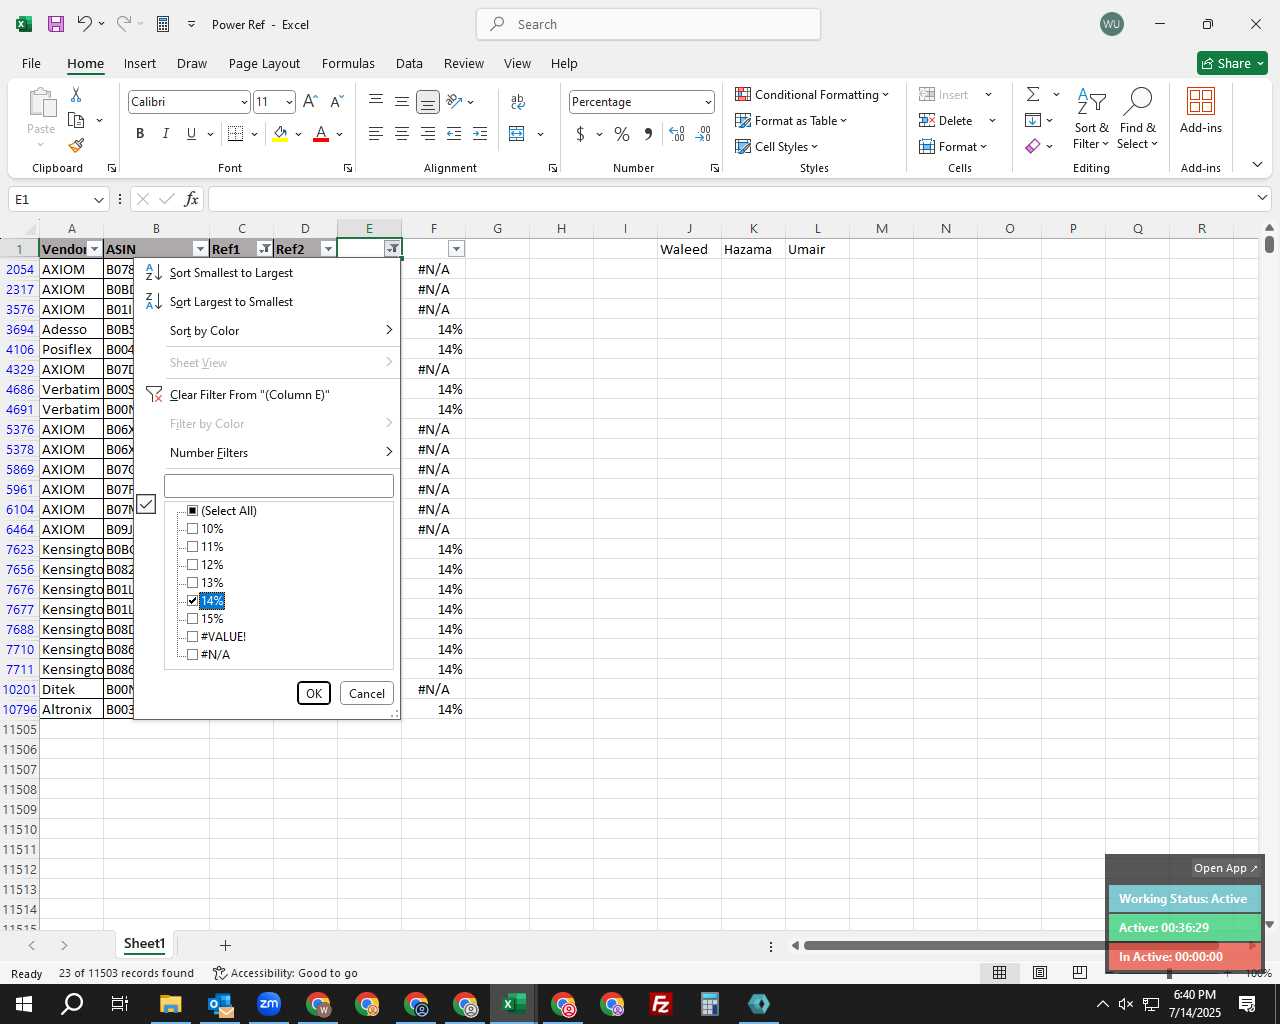The height and width of the screenshot is (1024, 1280).
Task: Increase font size with the larger A icon
Action: [x=310, y=101]
